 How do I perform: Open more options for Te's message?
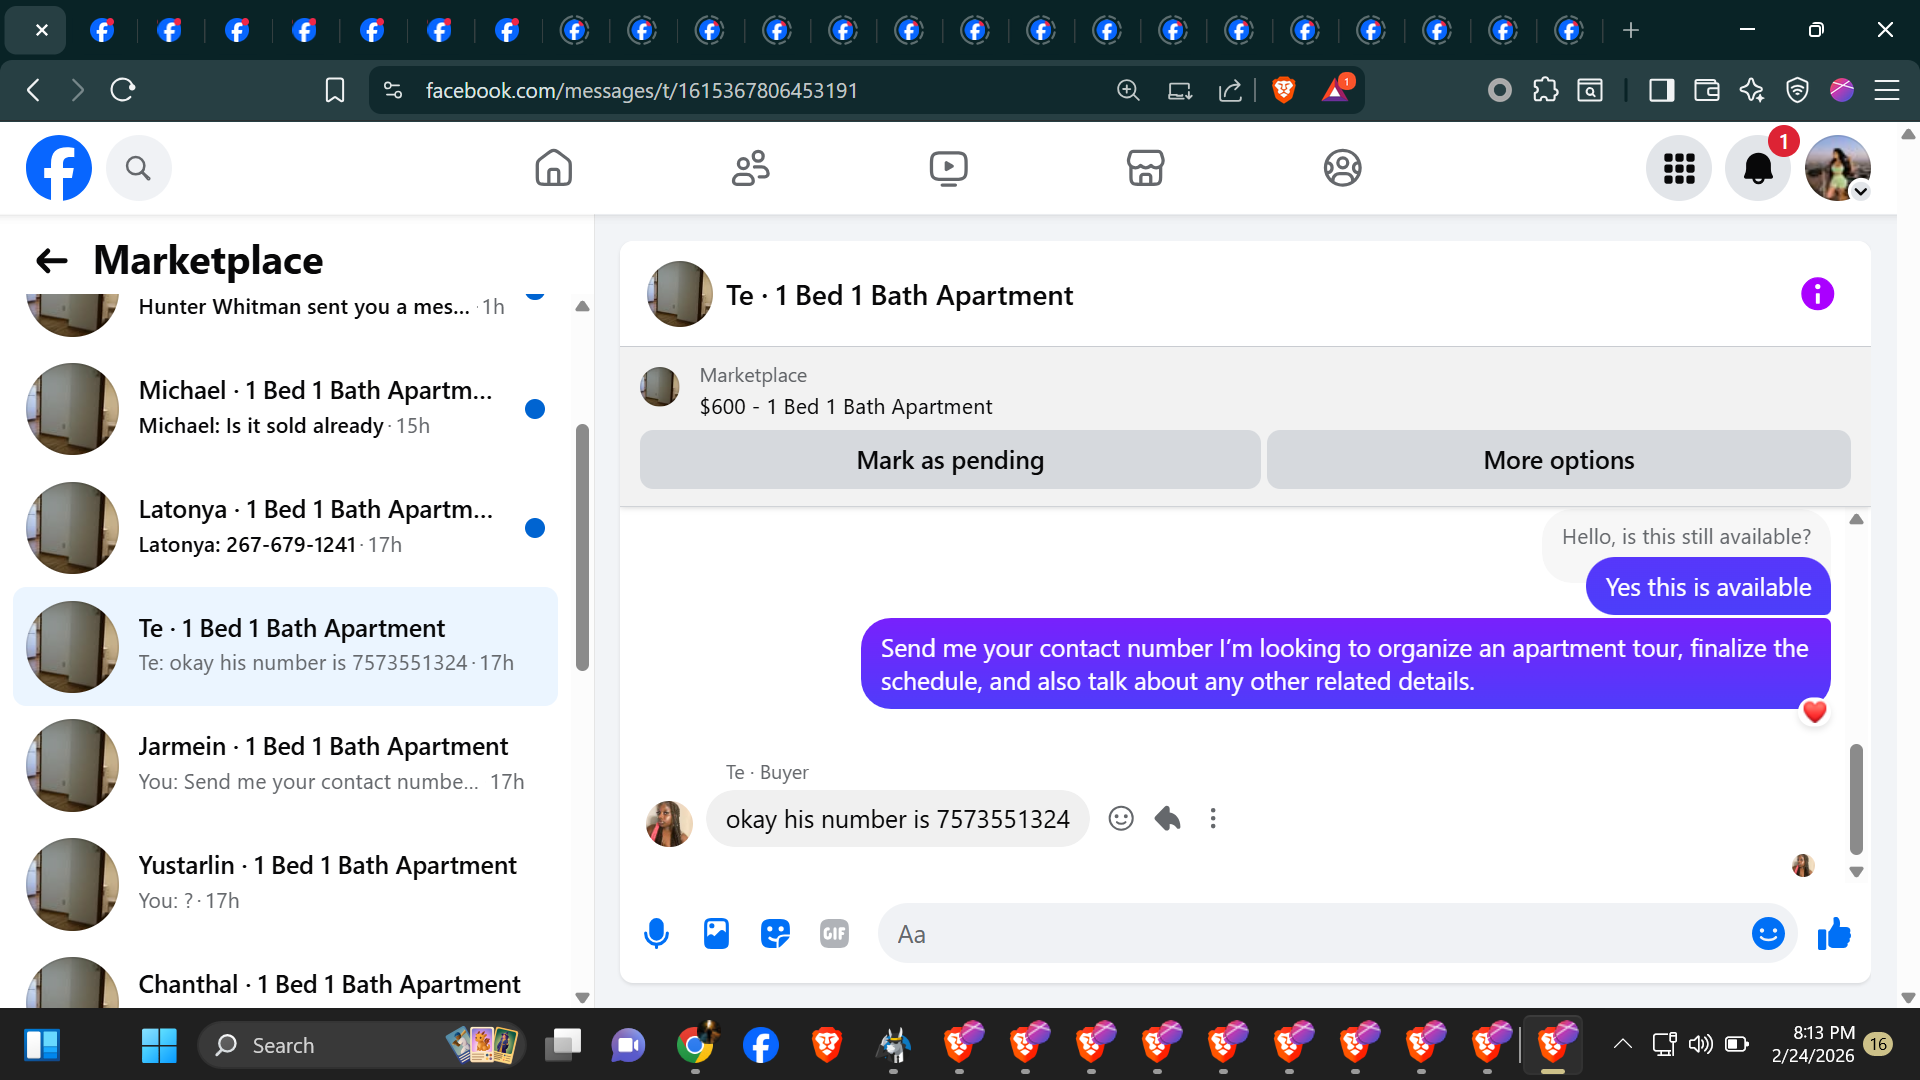point(1213,819)
